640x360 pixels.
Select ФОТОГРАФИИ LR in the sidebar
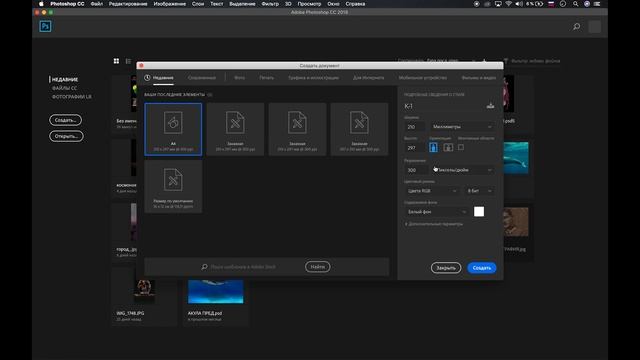71,97
